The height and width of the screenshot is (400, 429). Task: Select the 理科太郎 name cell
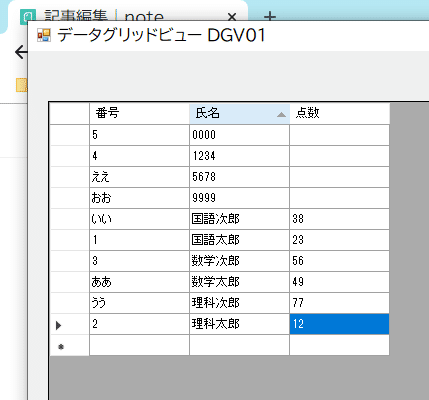click(x=239, y=324)
